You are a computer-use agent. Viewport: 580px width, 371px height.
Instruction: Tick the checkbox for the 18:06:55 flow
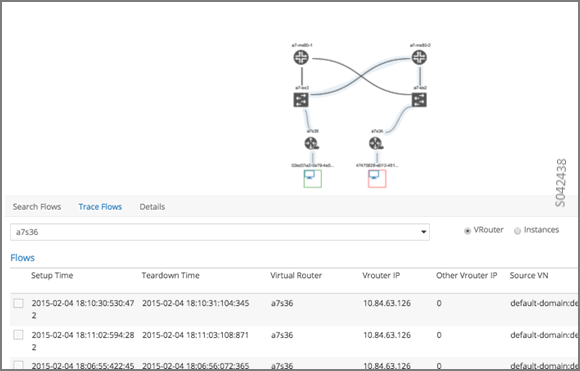point(18,365)
